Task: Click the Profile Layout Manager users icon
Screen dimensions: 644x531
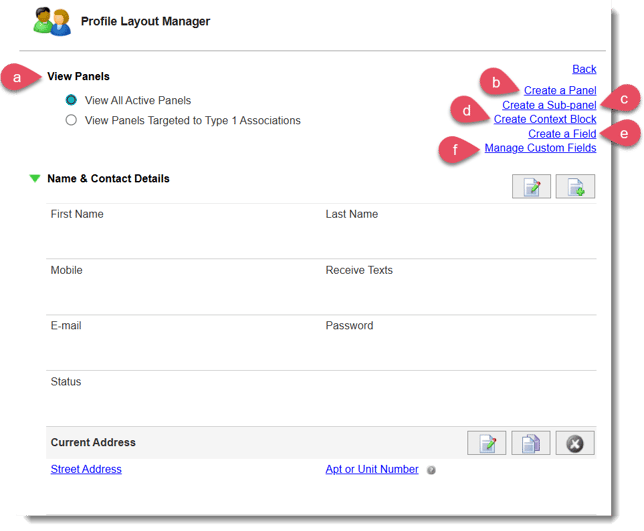Action: click(52, 21)
